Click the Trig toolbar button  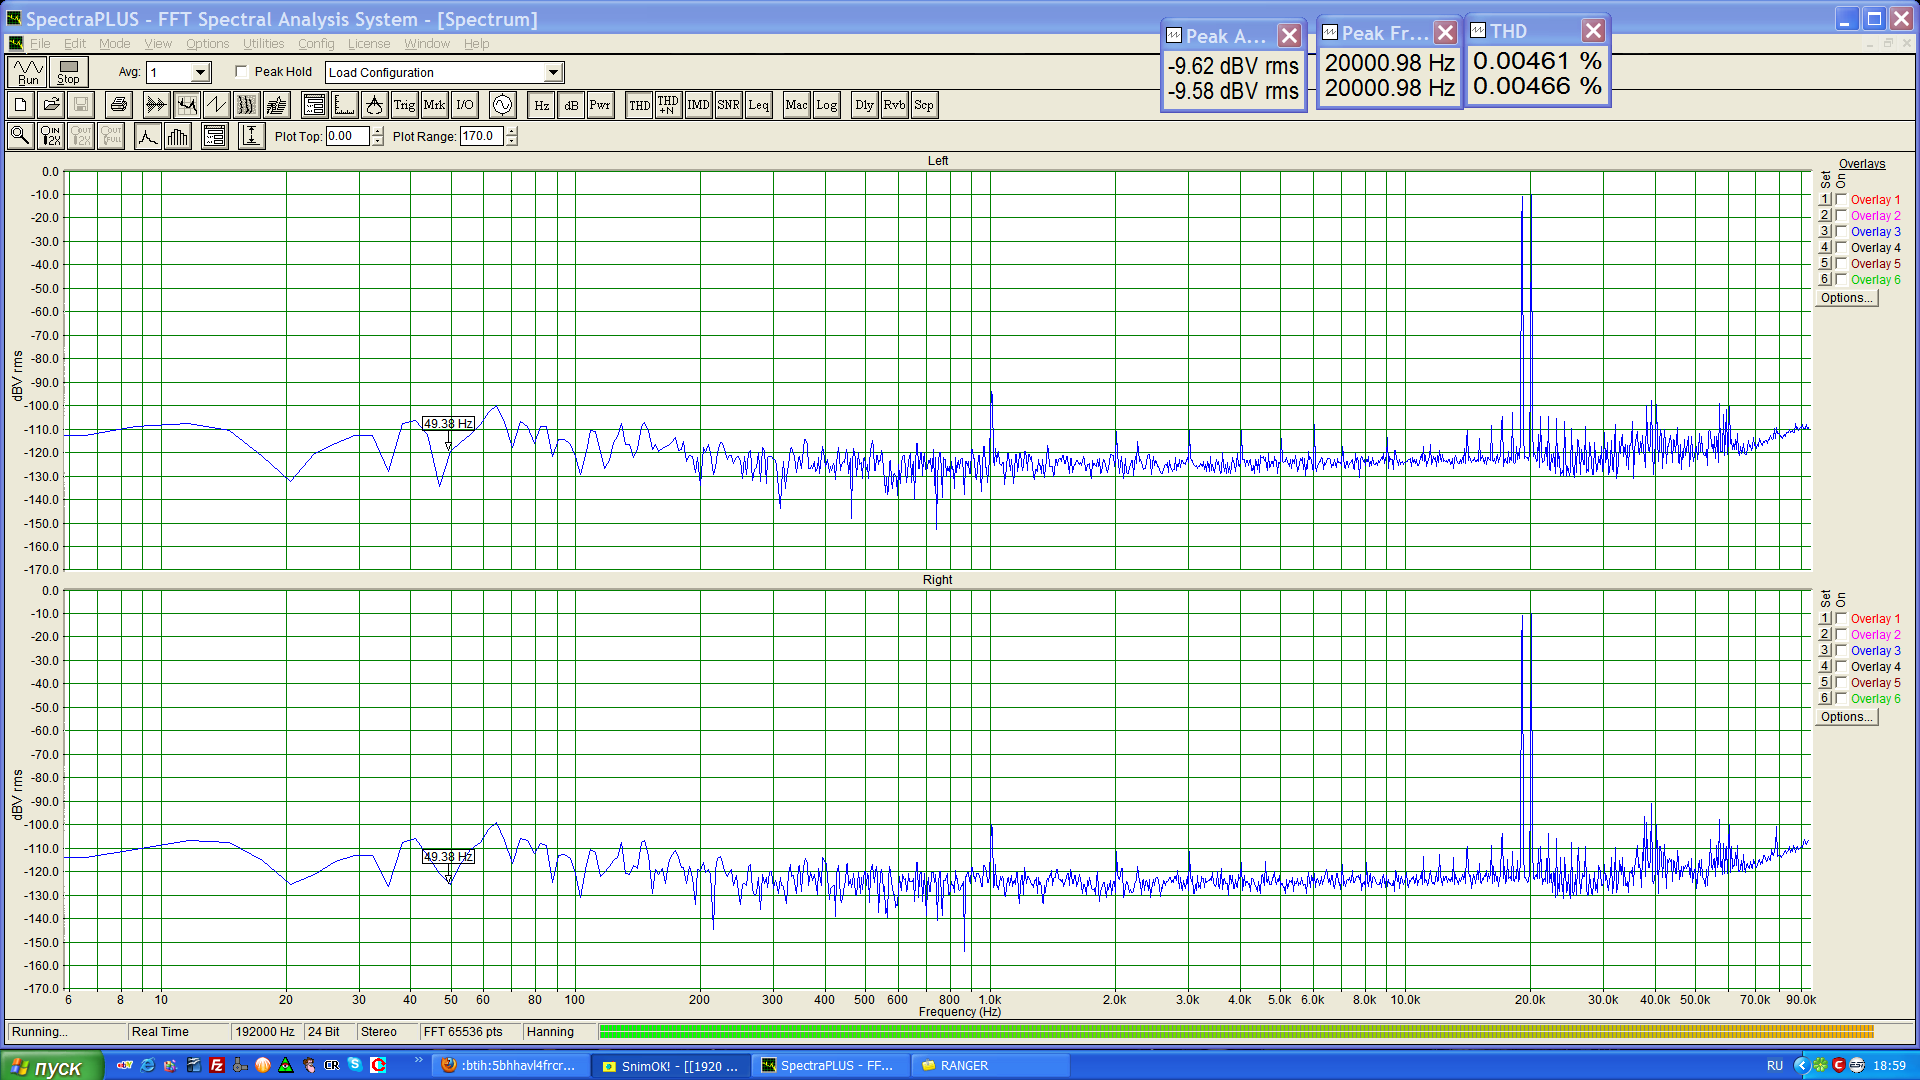[x=404, y=105]
